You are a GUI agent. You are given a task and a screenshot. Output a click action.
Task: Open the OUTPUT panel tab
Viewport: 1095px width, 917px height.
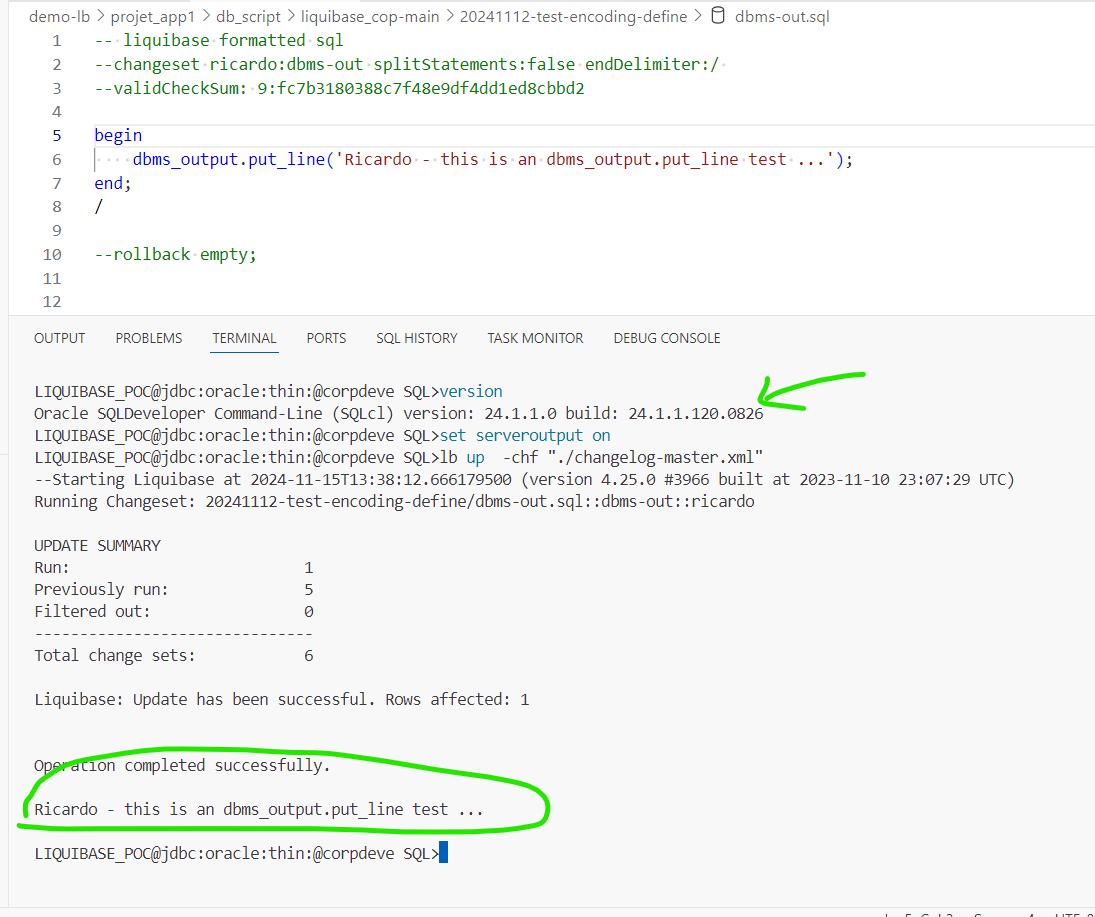pyautogui.click(x=59, y=338)
